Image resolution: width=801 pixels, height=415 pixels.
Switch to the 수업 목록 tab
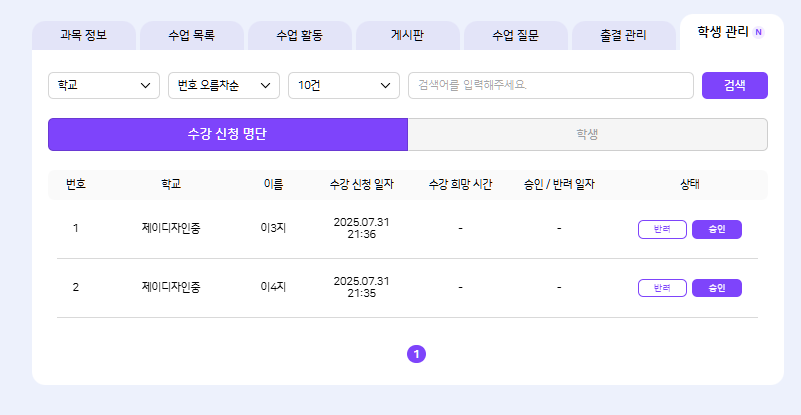pyautogui.click(x=191, y=36)
